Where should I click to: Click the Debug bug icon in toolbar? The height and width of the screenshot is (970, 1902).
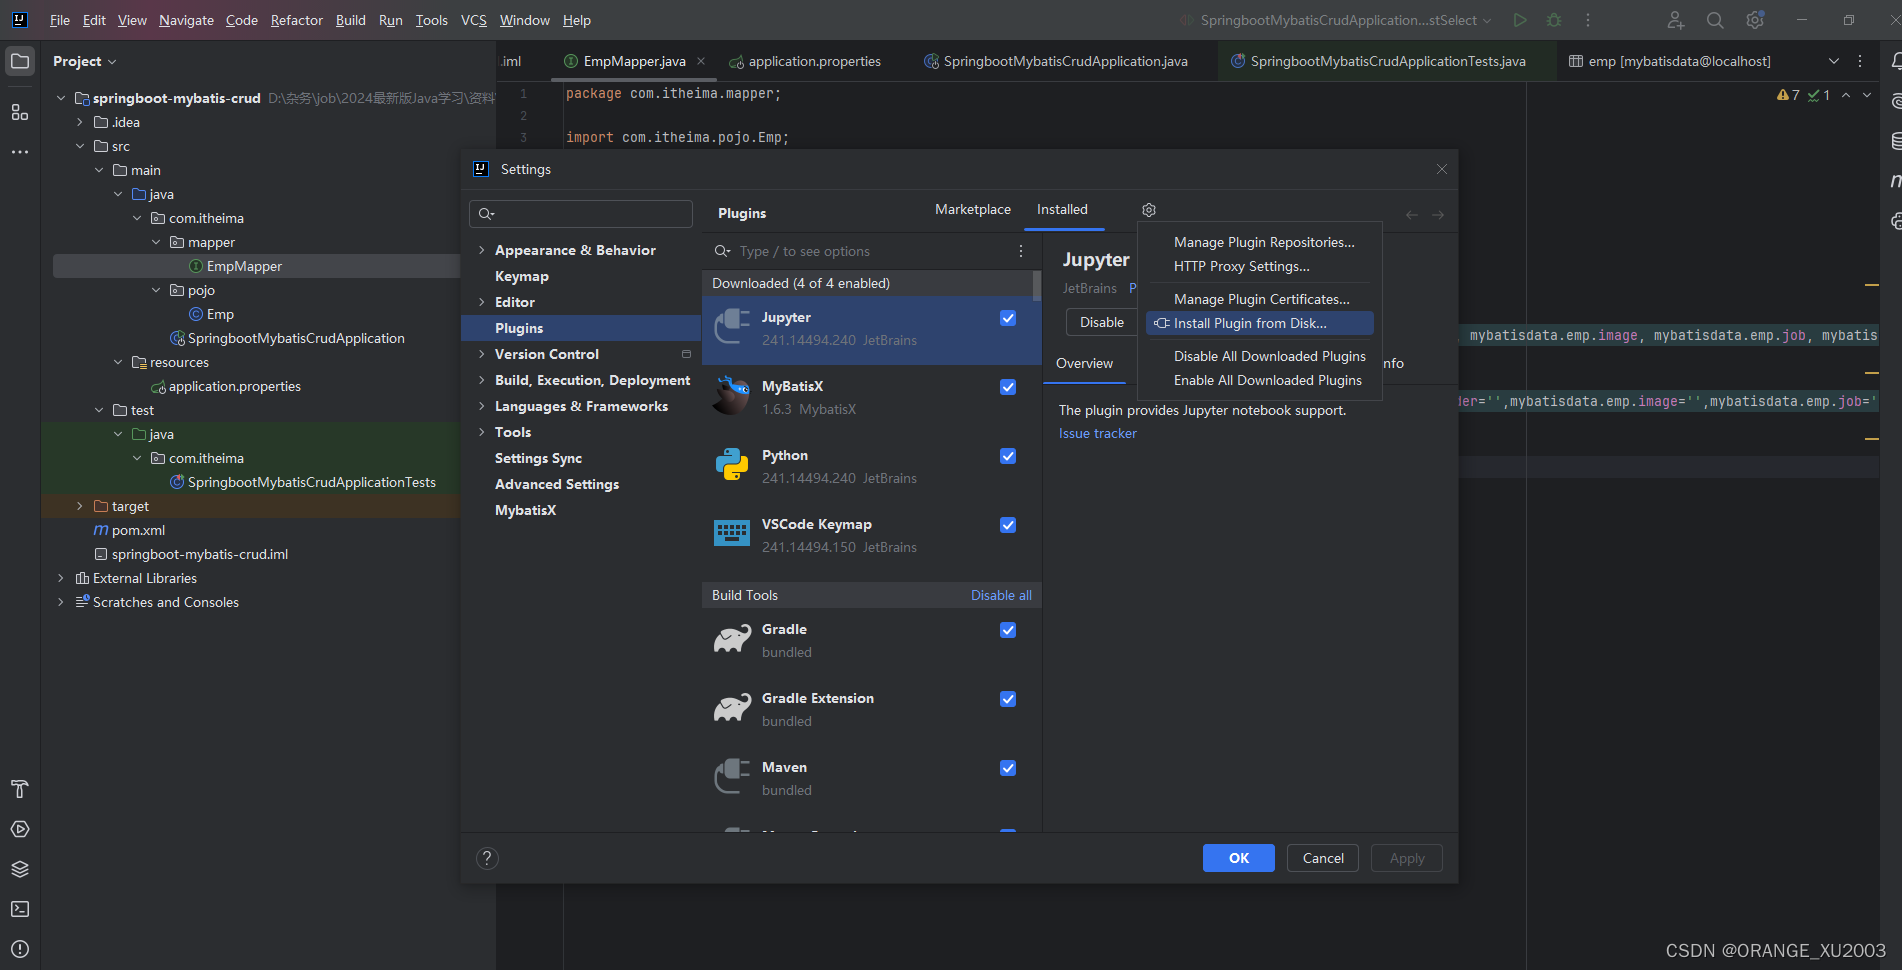[x=1554, y=20]
